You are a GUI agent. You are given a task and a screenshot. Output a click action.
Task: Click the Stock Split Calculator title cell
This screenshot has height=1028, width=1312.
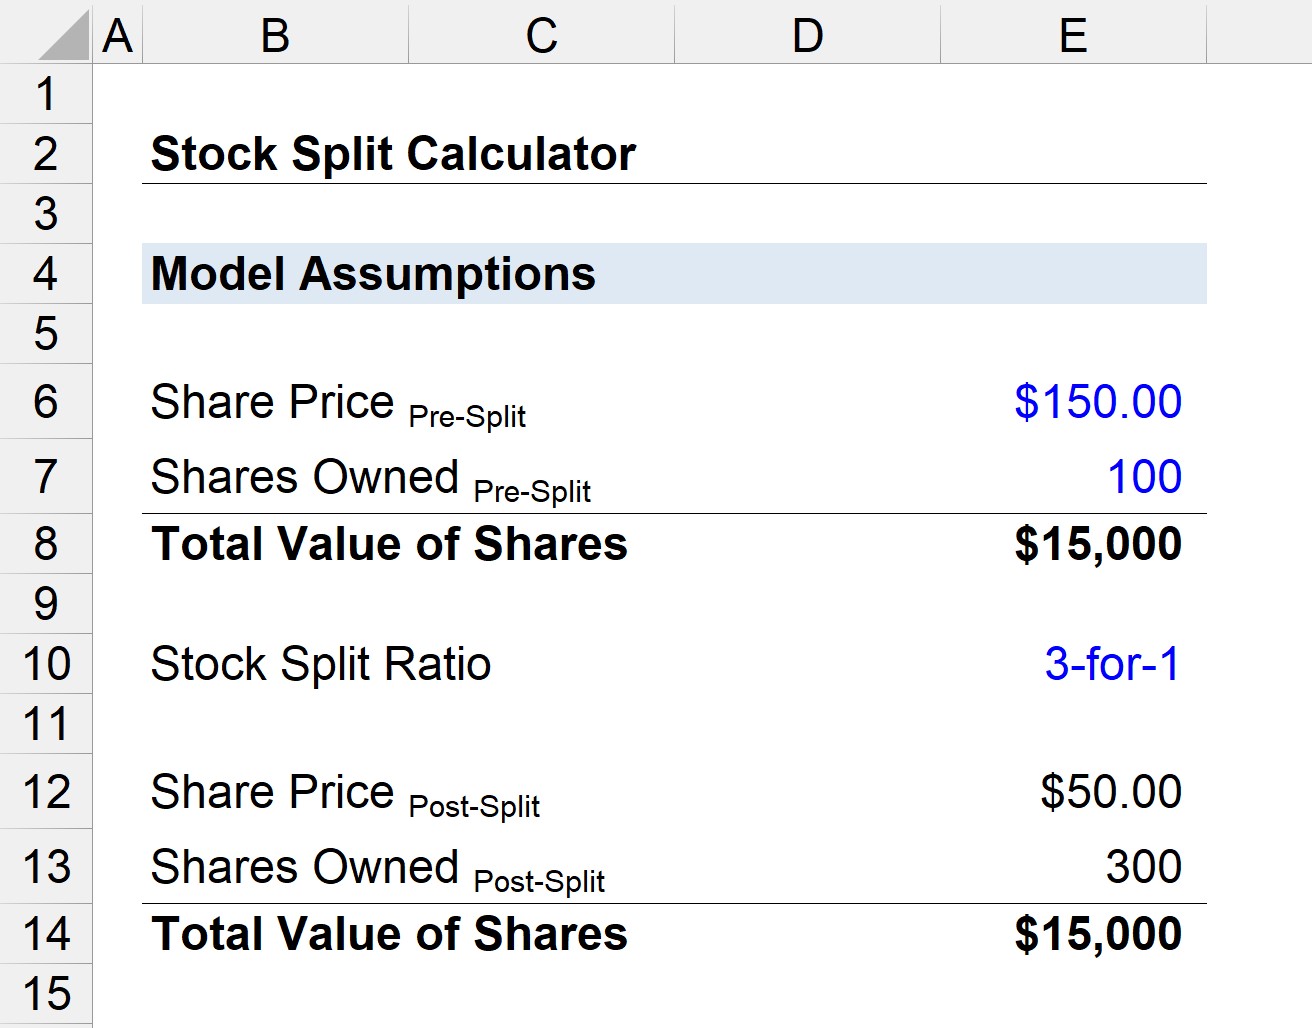coord(393,154)
